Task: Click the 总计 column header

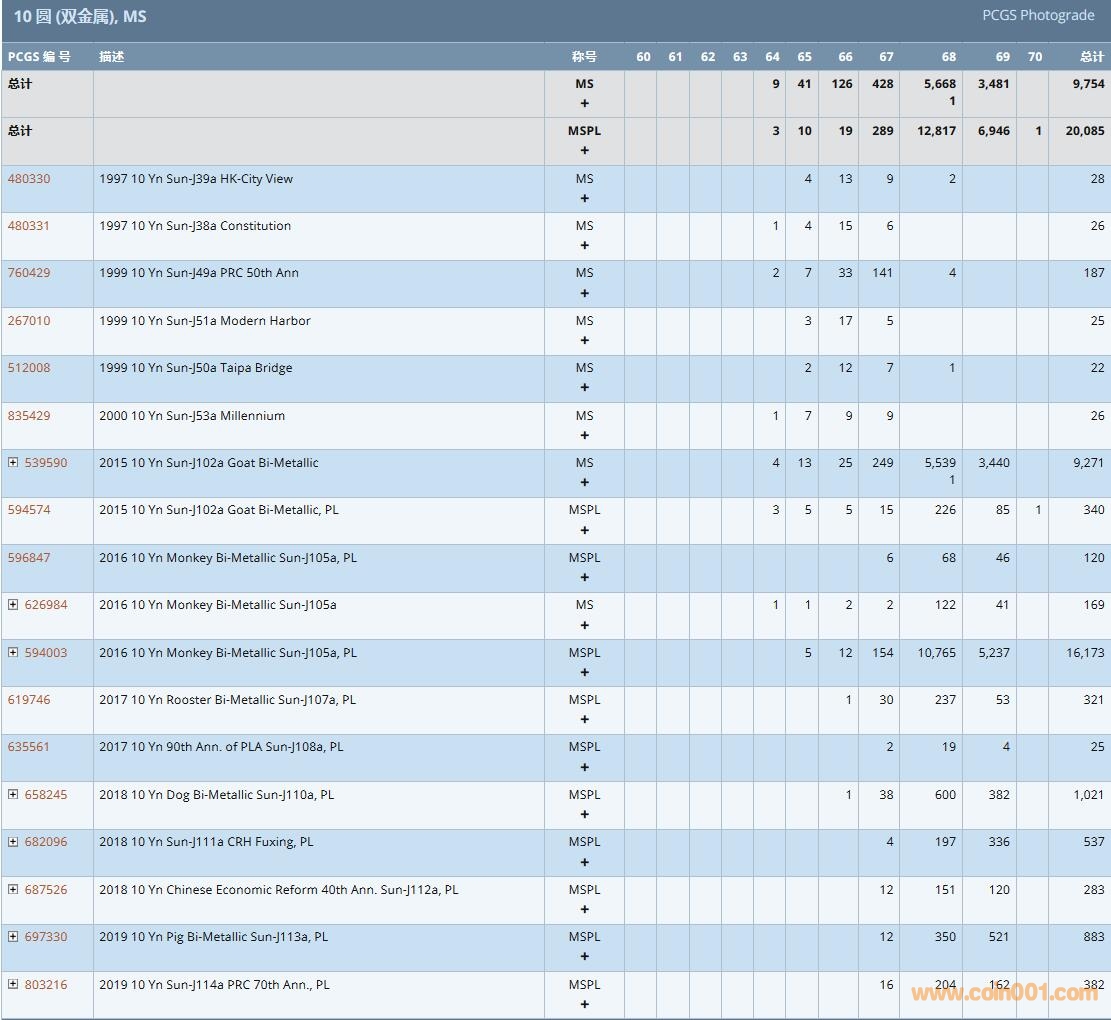Action: pyautogui.click(x=1091, y=57)
